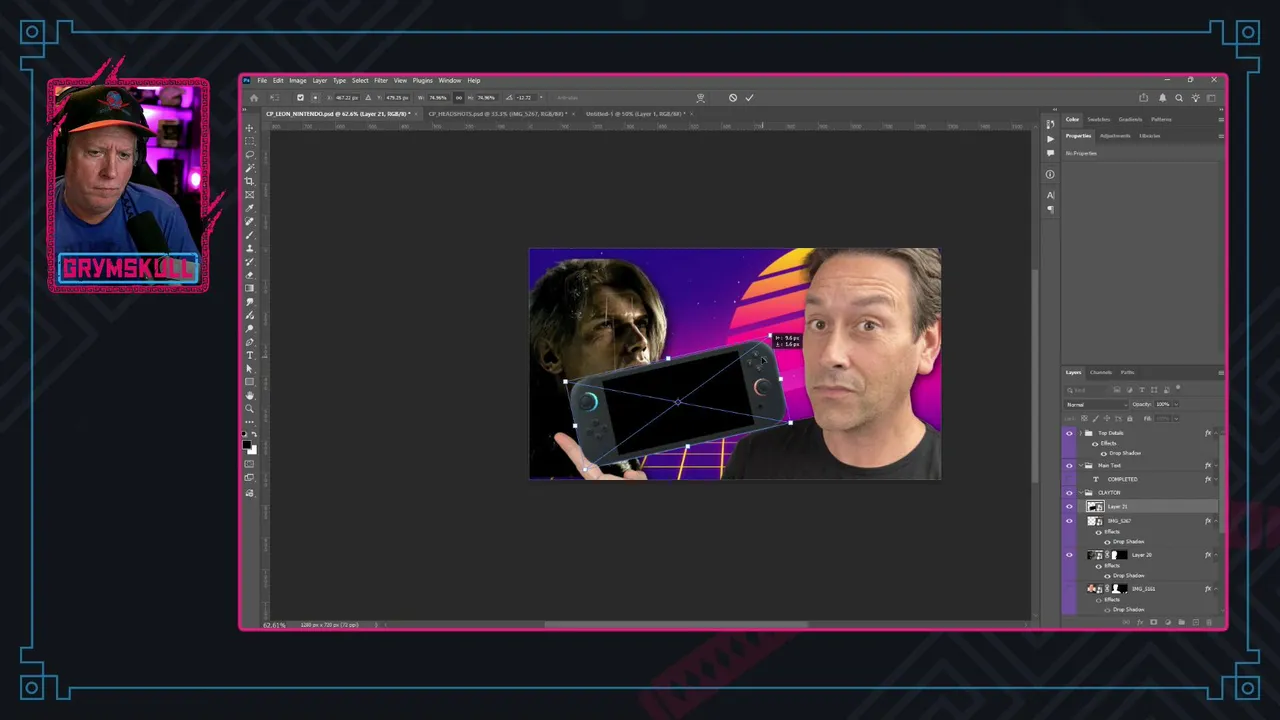Hide the Top Details group
Viewport: 1280px width, 720px height.
(1070, 433)
